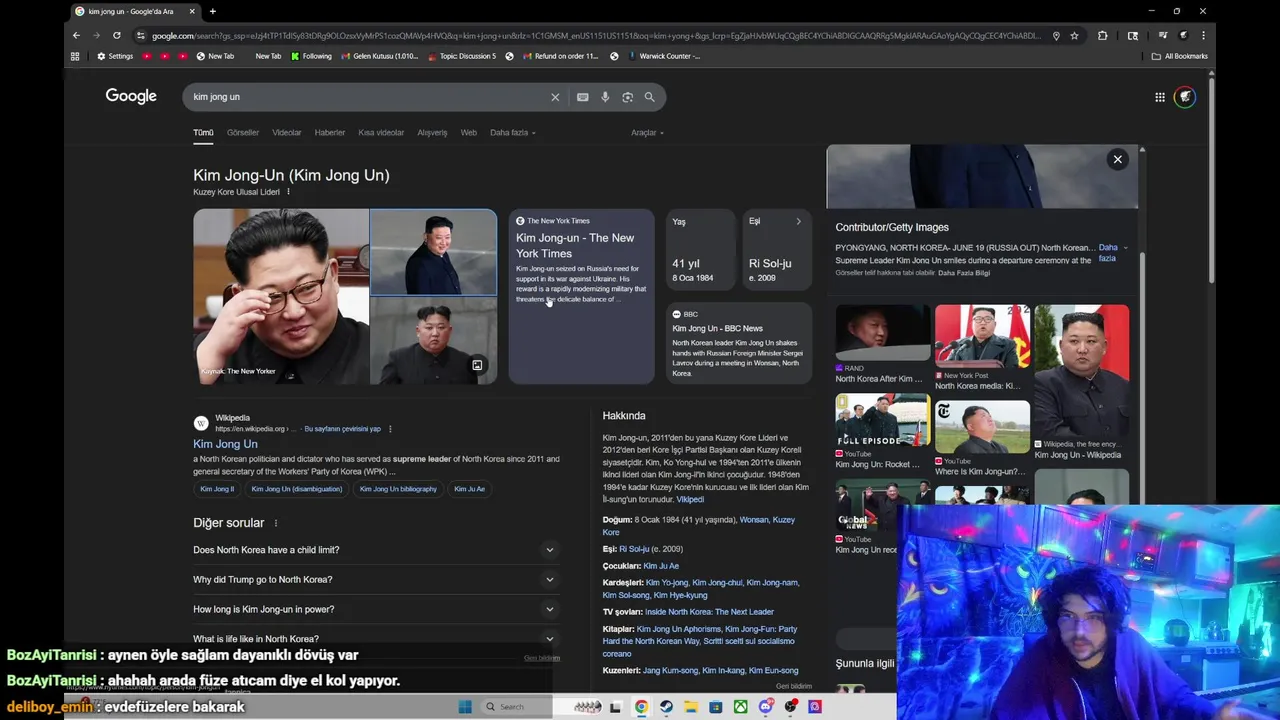Open Microsoft Store from the taskbar
1280x720 pixels.
(715, 707)
